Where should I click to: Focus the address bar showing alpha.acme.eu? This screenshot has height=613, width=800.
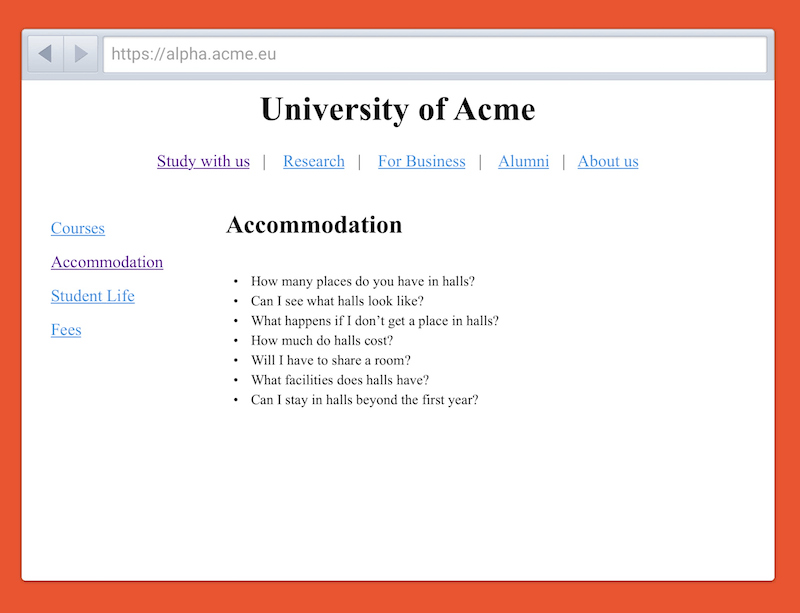tap(435, 54)
